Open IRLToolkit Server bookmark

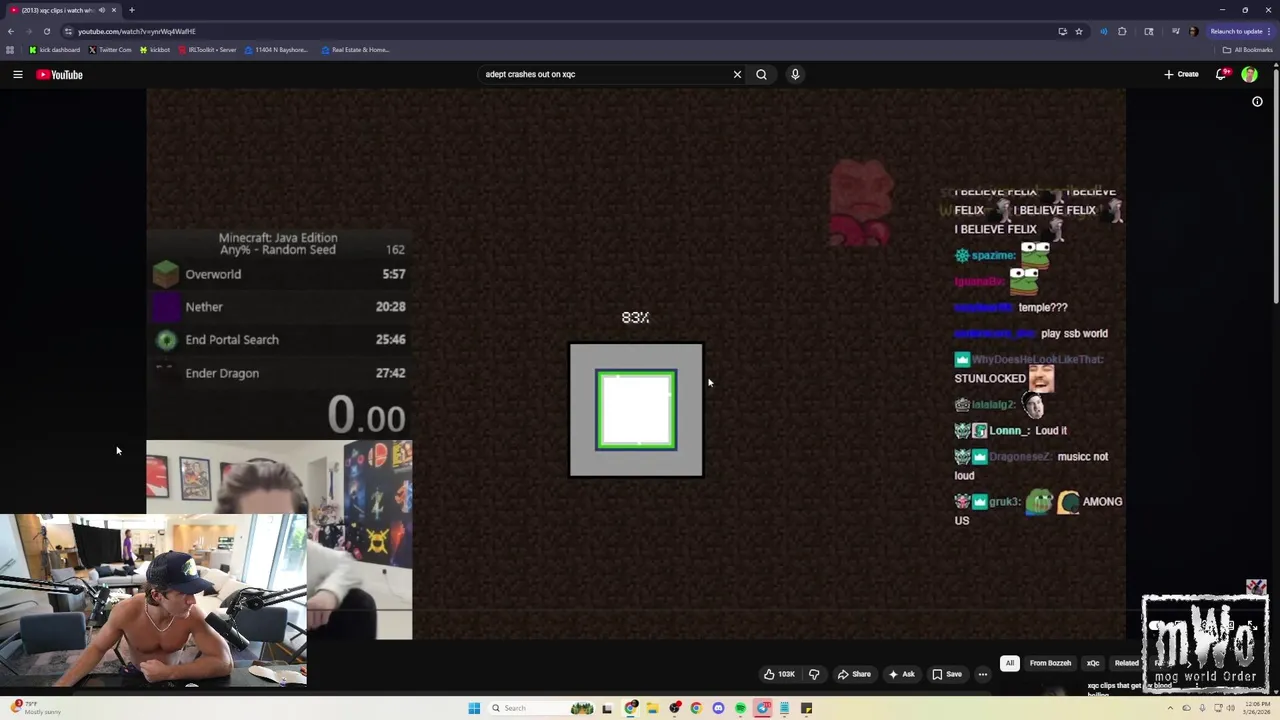[207, 50]
